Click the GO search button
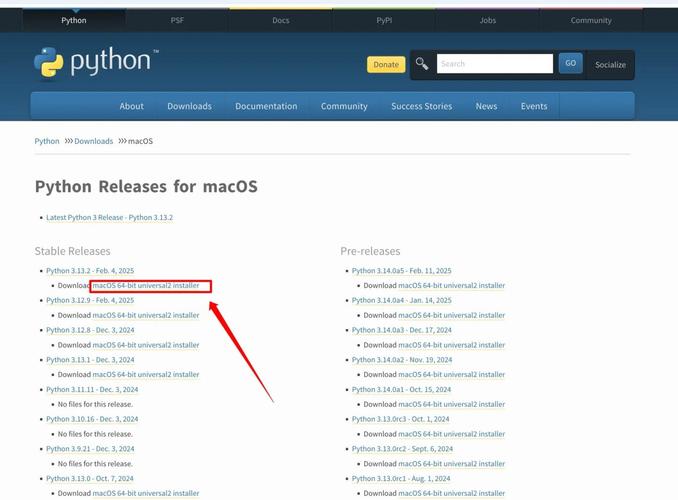Image resolution: width=678 pixels, height=500 pixels. pos(570,63)
